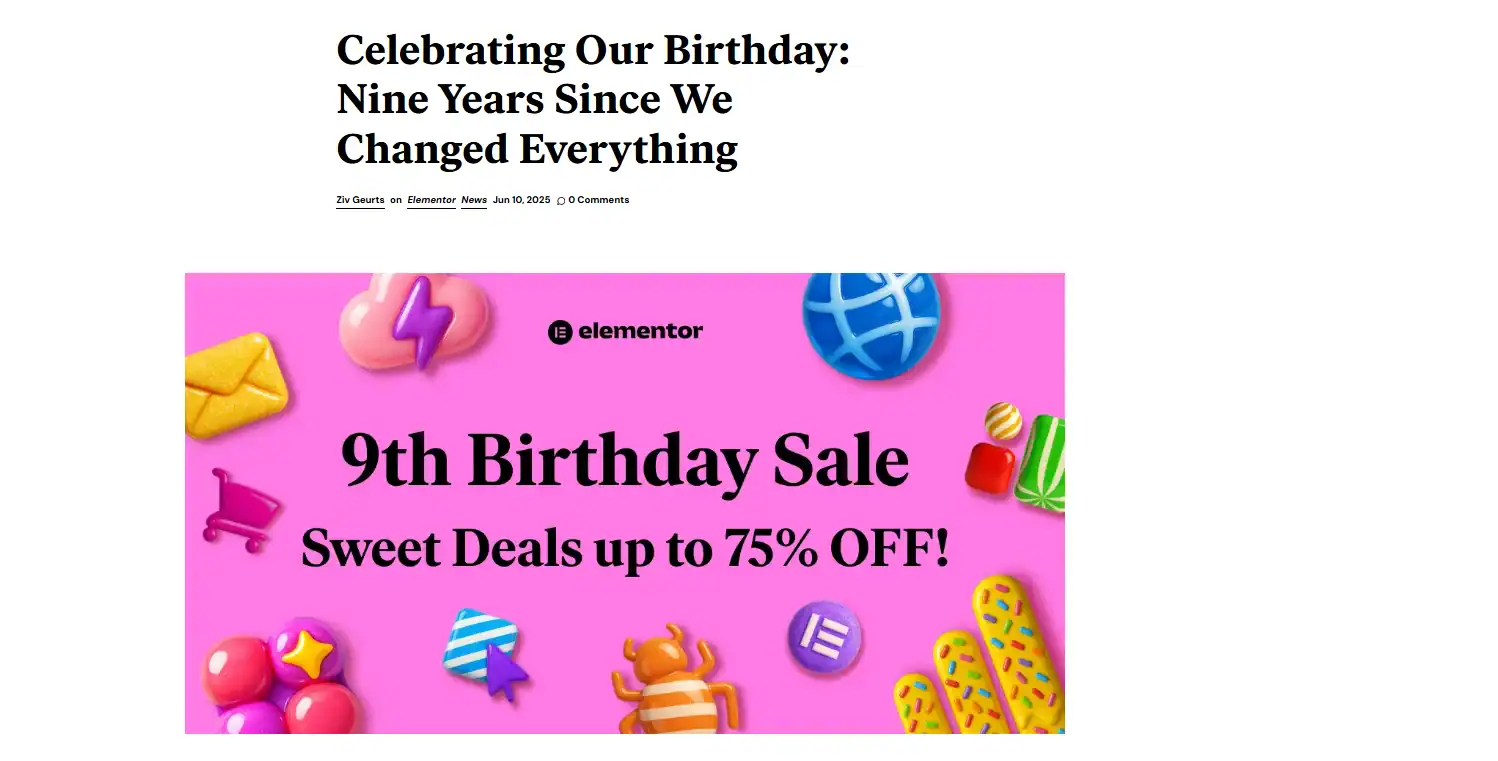Click the yellow star on pink balls
1498x761 pixels.
(x=307, y=655)
